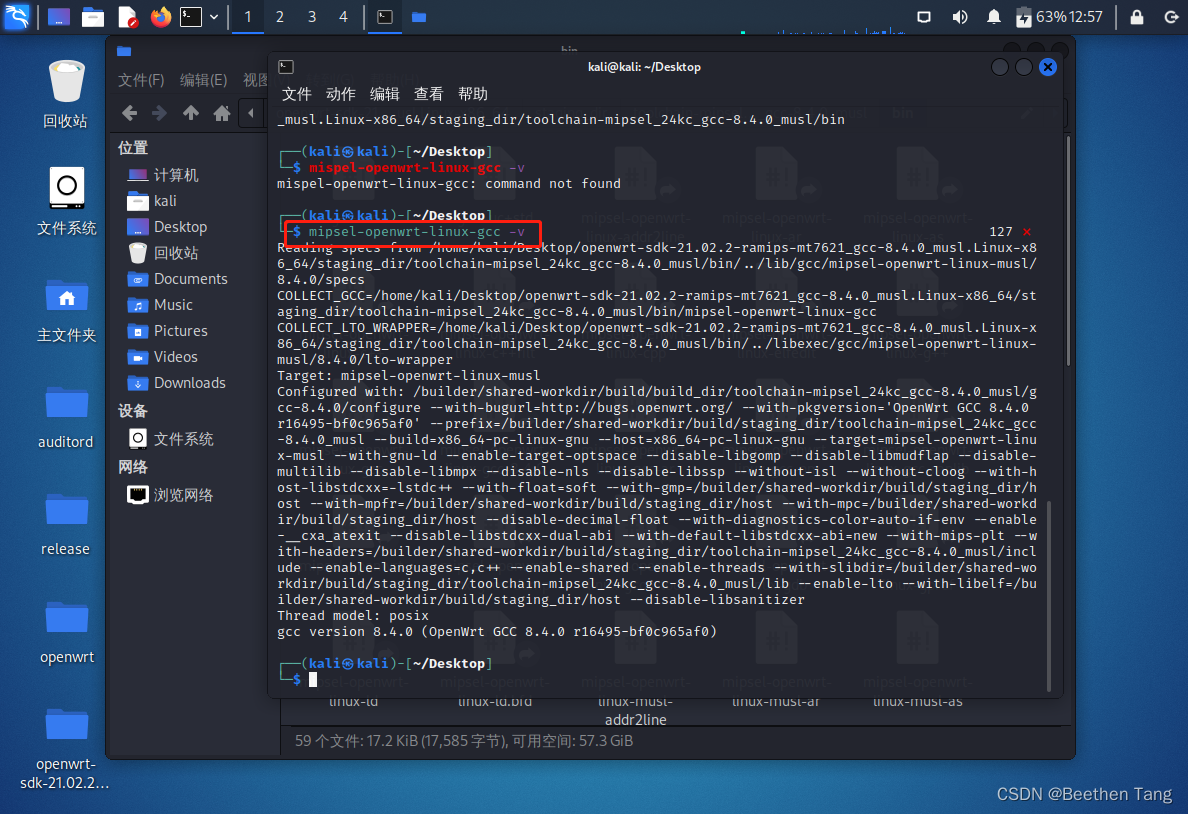Open file manager 编辑(E) menu
The image size is (1188, 814).
pyautogui.click(x=203, y=80)
